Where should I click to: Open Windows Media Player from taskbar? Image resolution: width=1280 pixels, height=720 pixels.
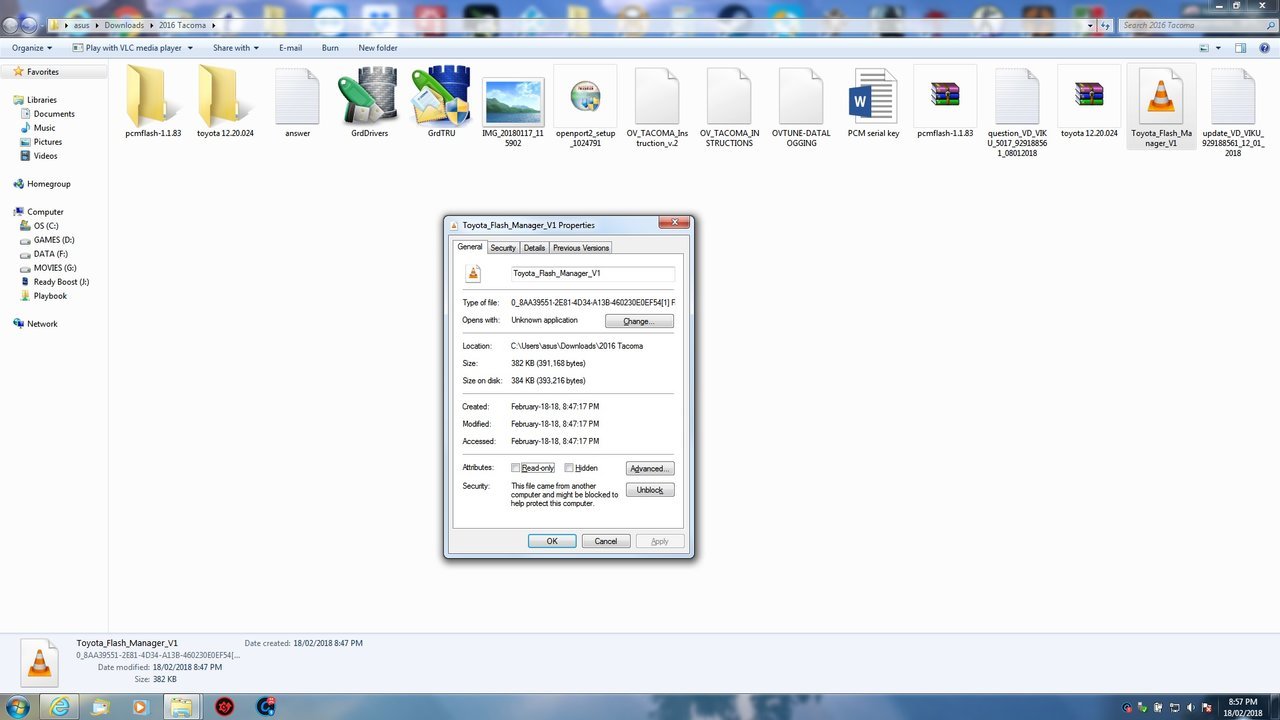139,707
